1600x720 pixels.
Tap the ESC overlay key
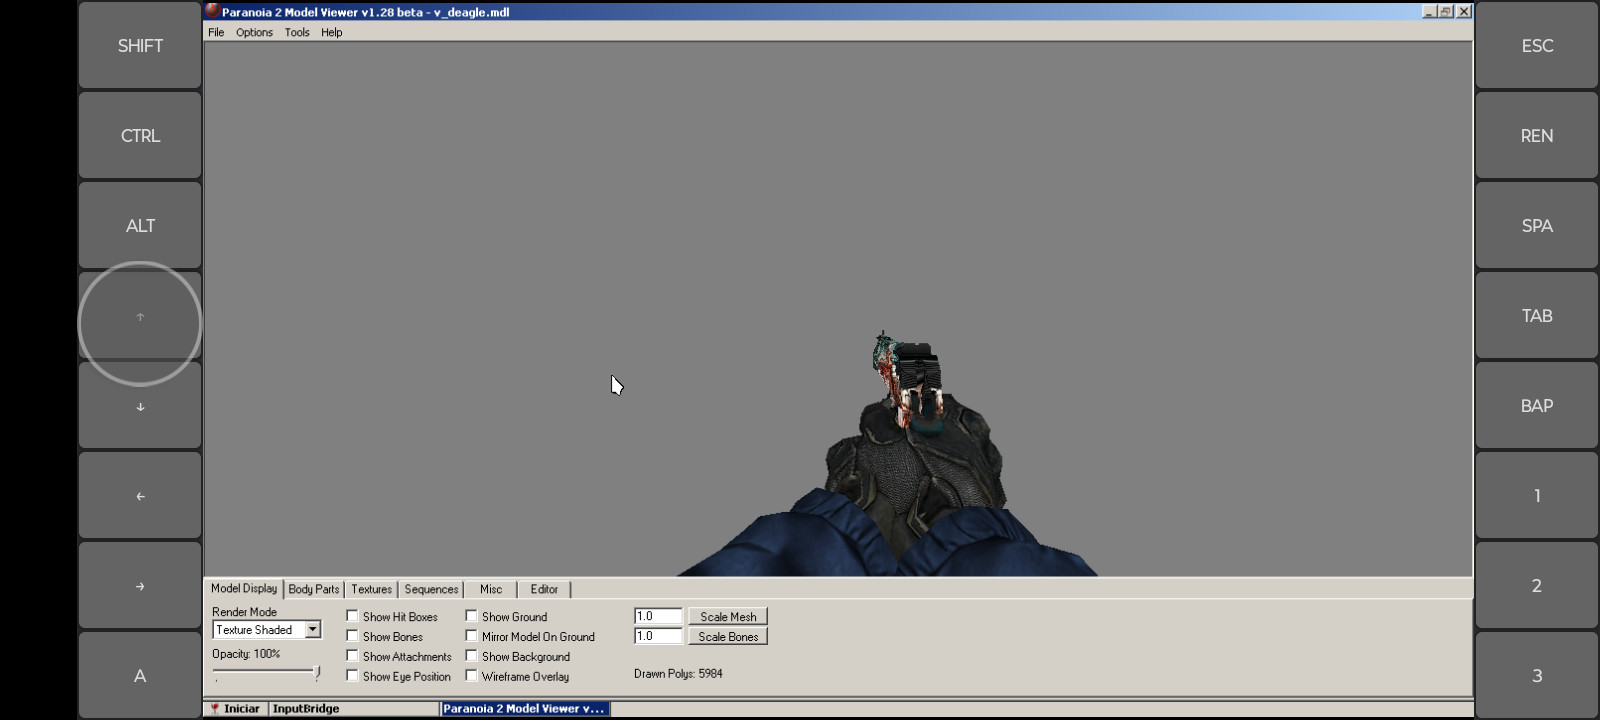(1537, 46)
